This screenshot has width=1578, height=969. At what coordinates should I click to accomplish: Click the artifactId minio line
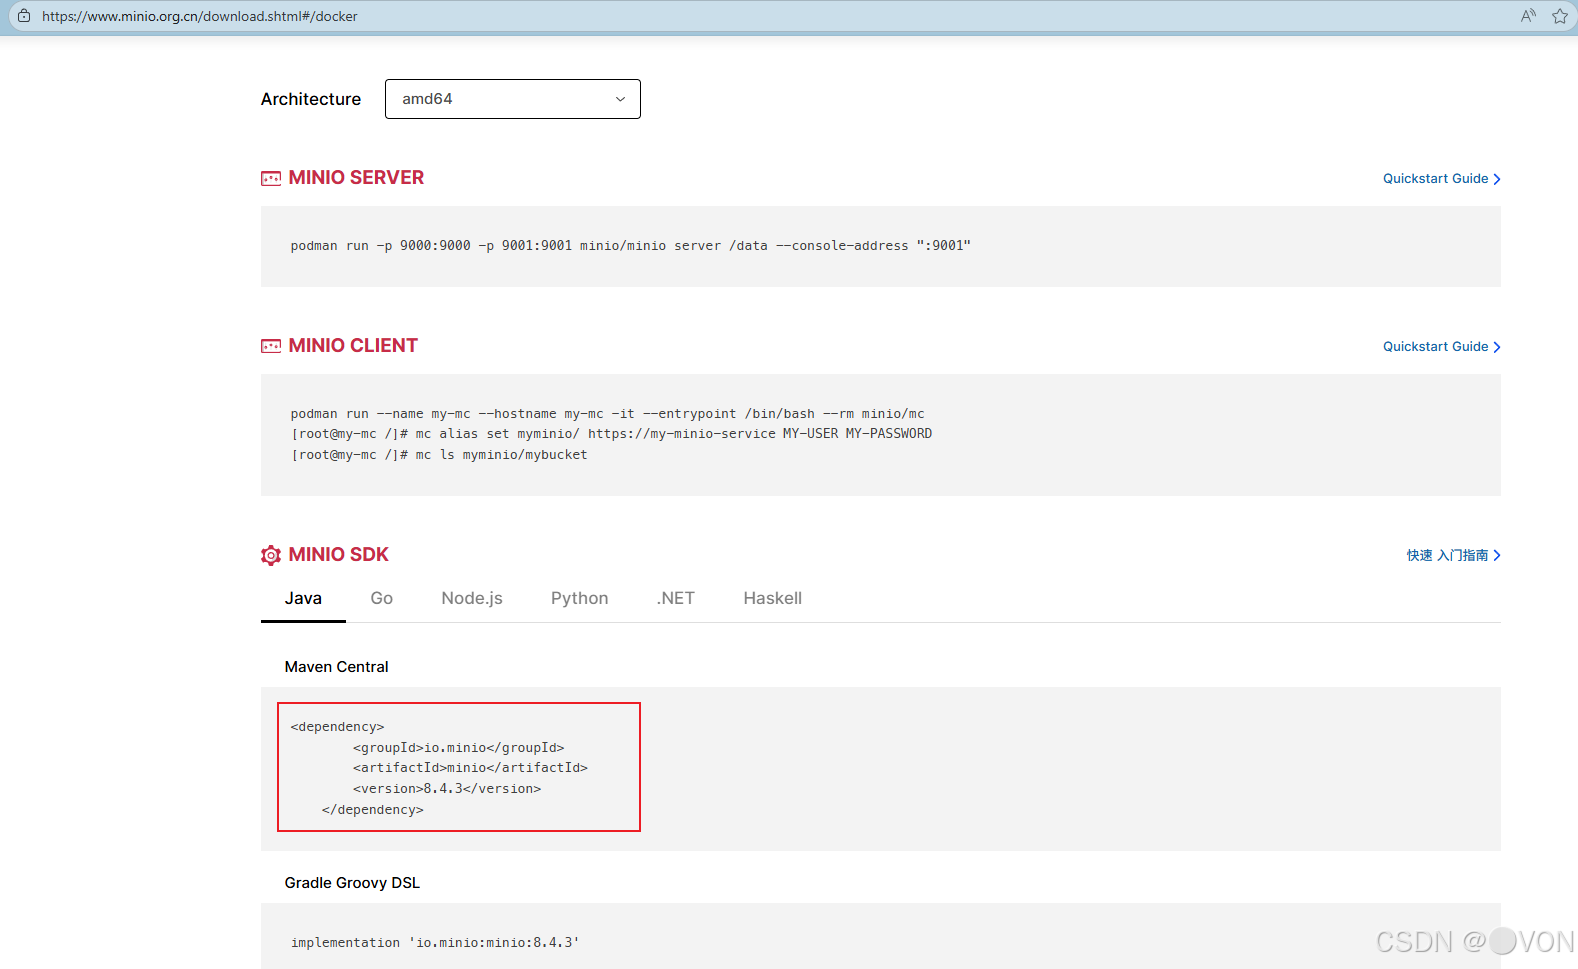pyautogui.click(x=470, y=768)
